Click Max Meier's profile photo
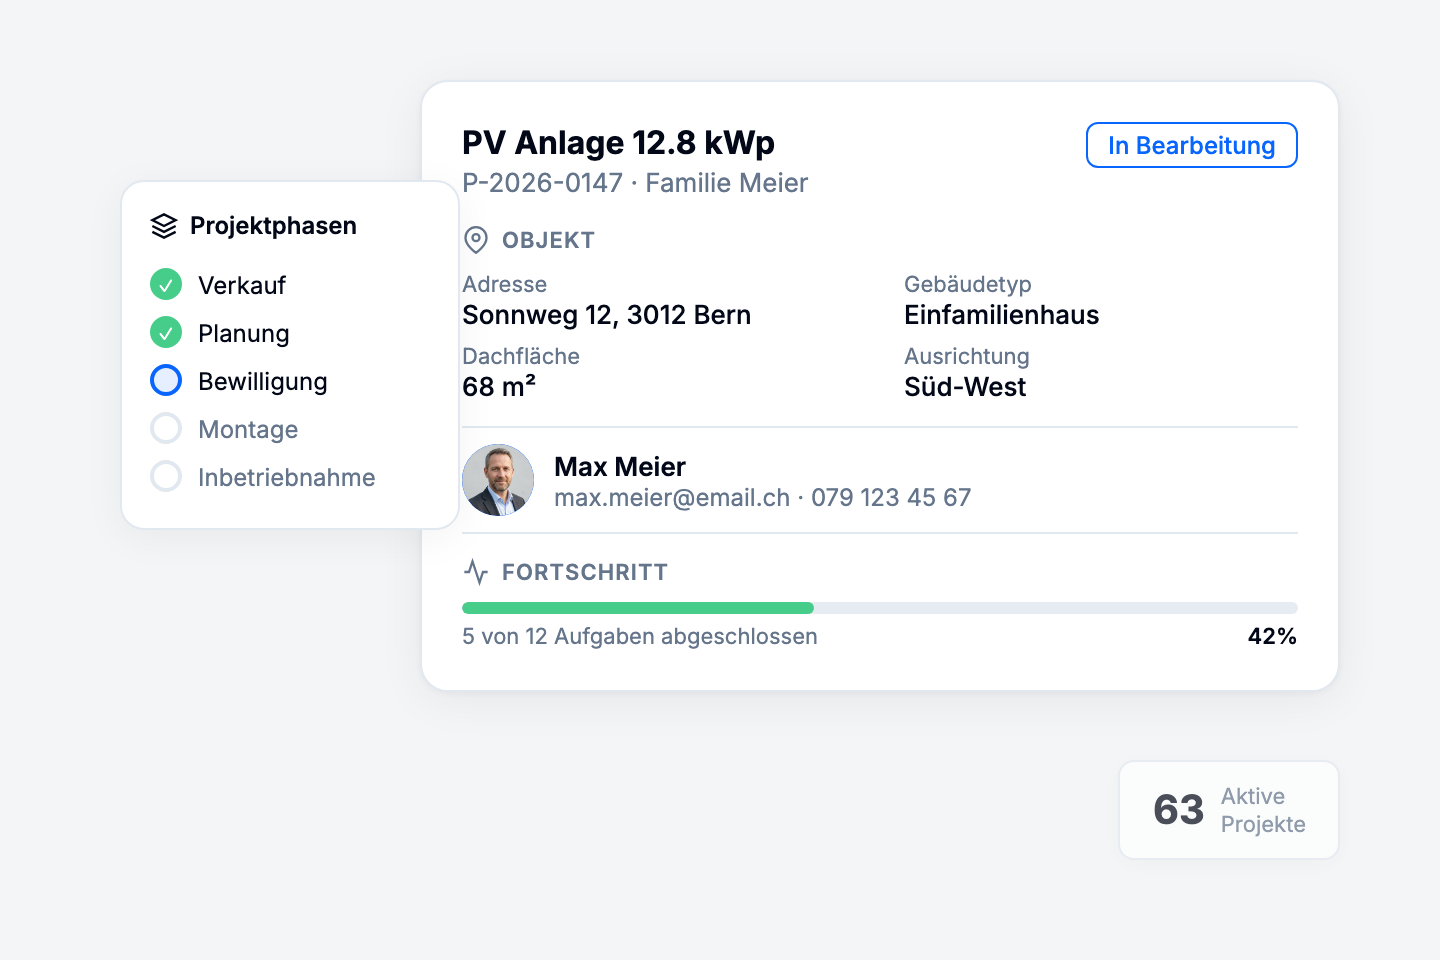This screenshot has height=960, width=1440. pos(498,480)
